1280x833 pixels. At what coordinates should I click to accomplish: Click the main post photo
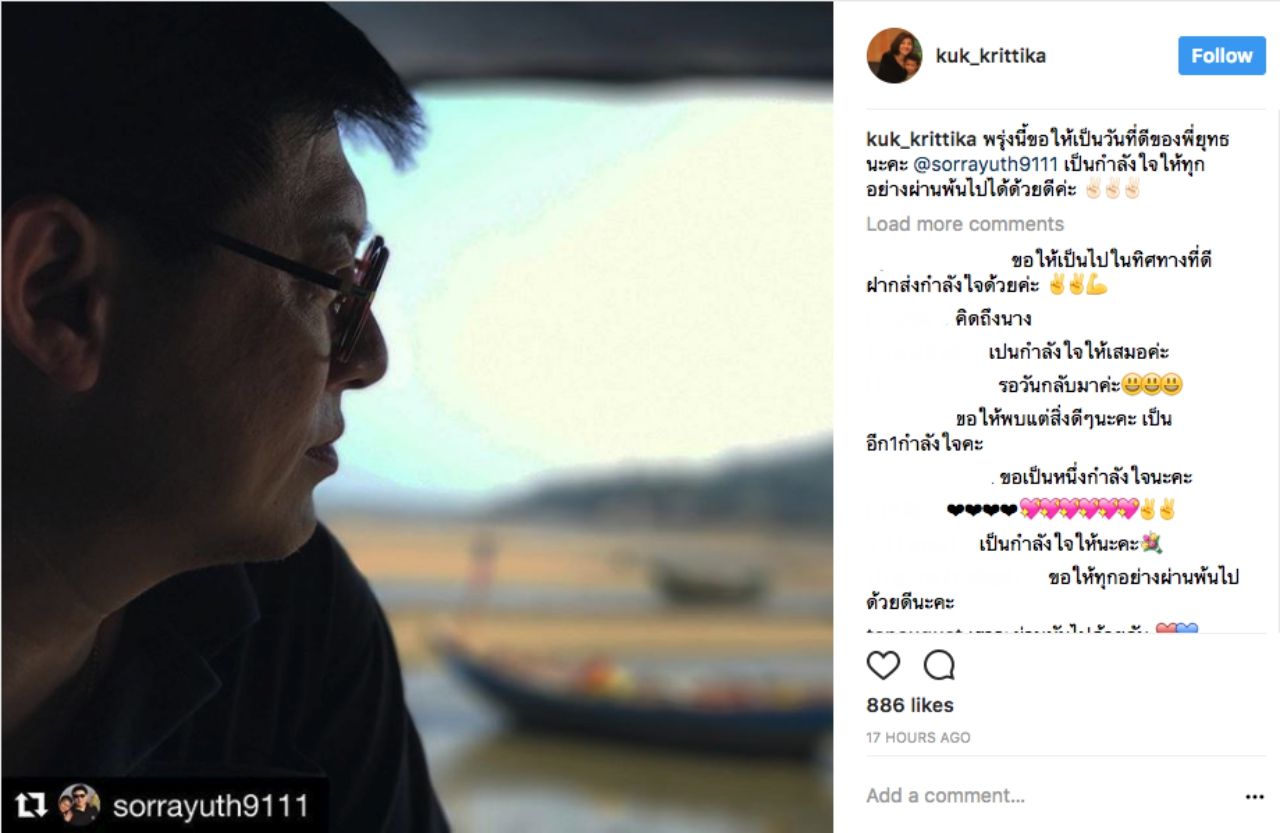click(416, 416)
